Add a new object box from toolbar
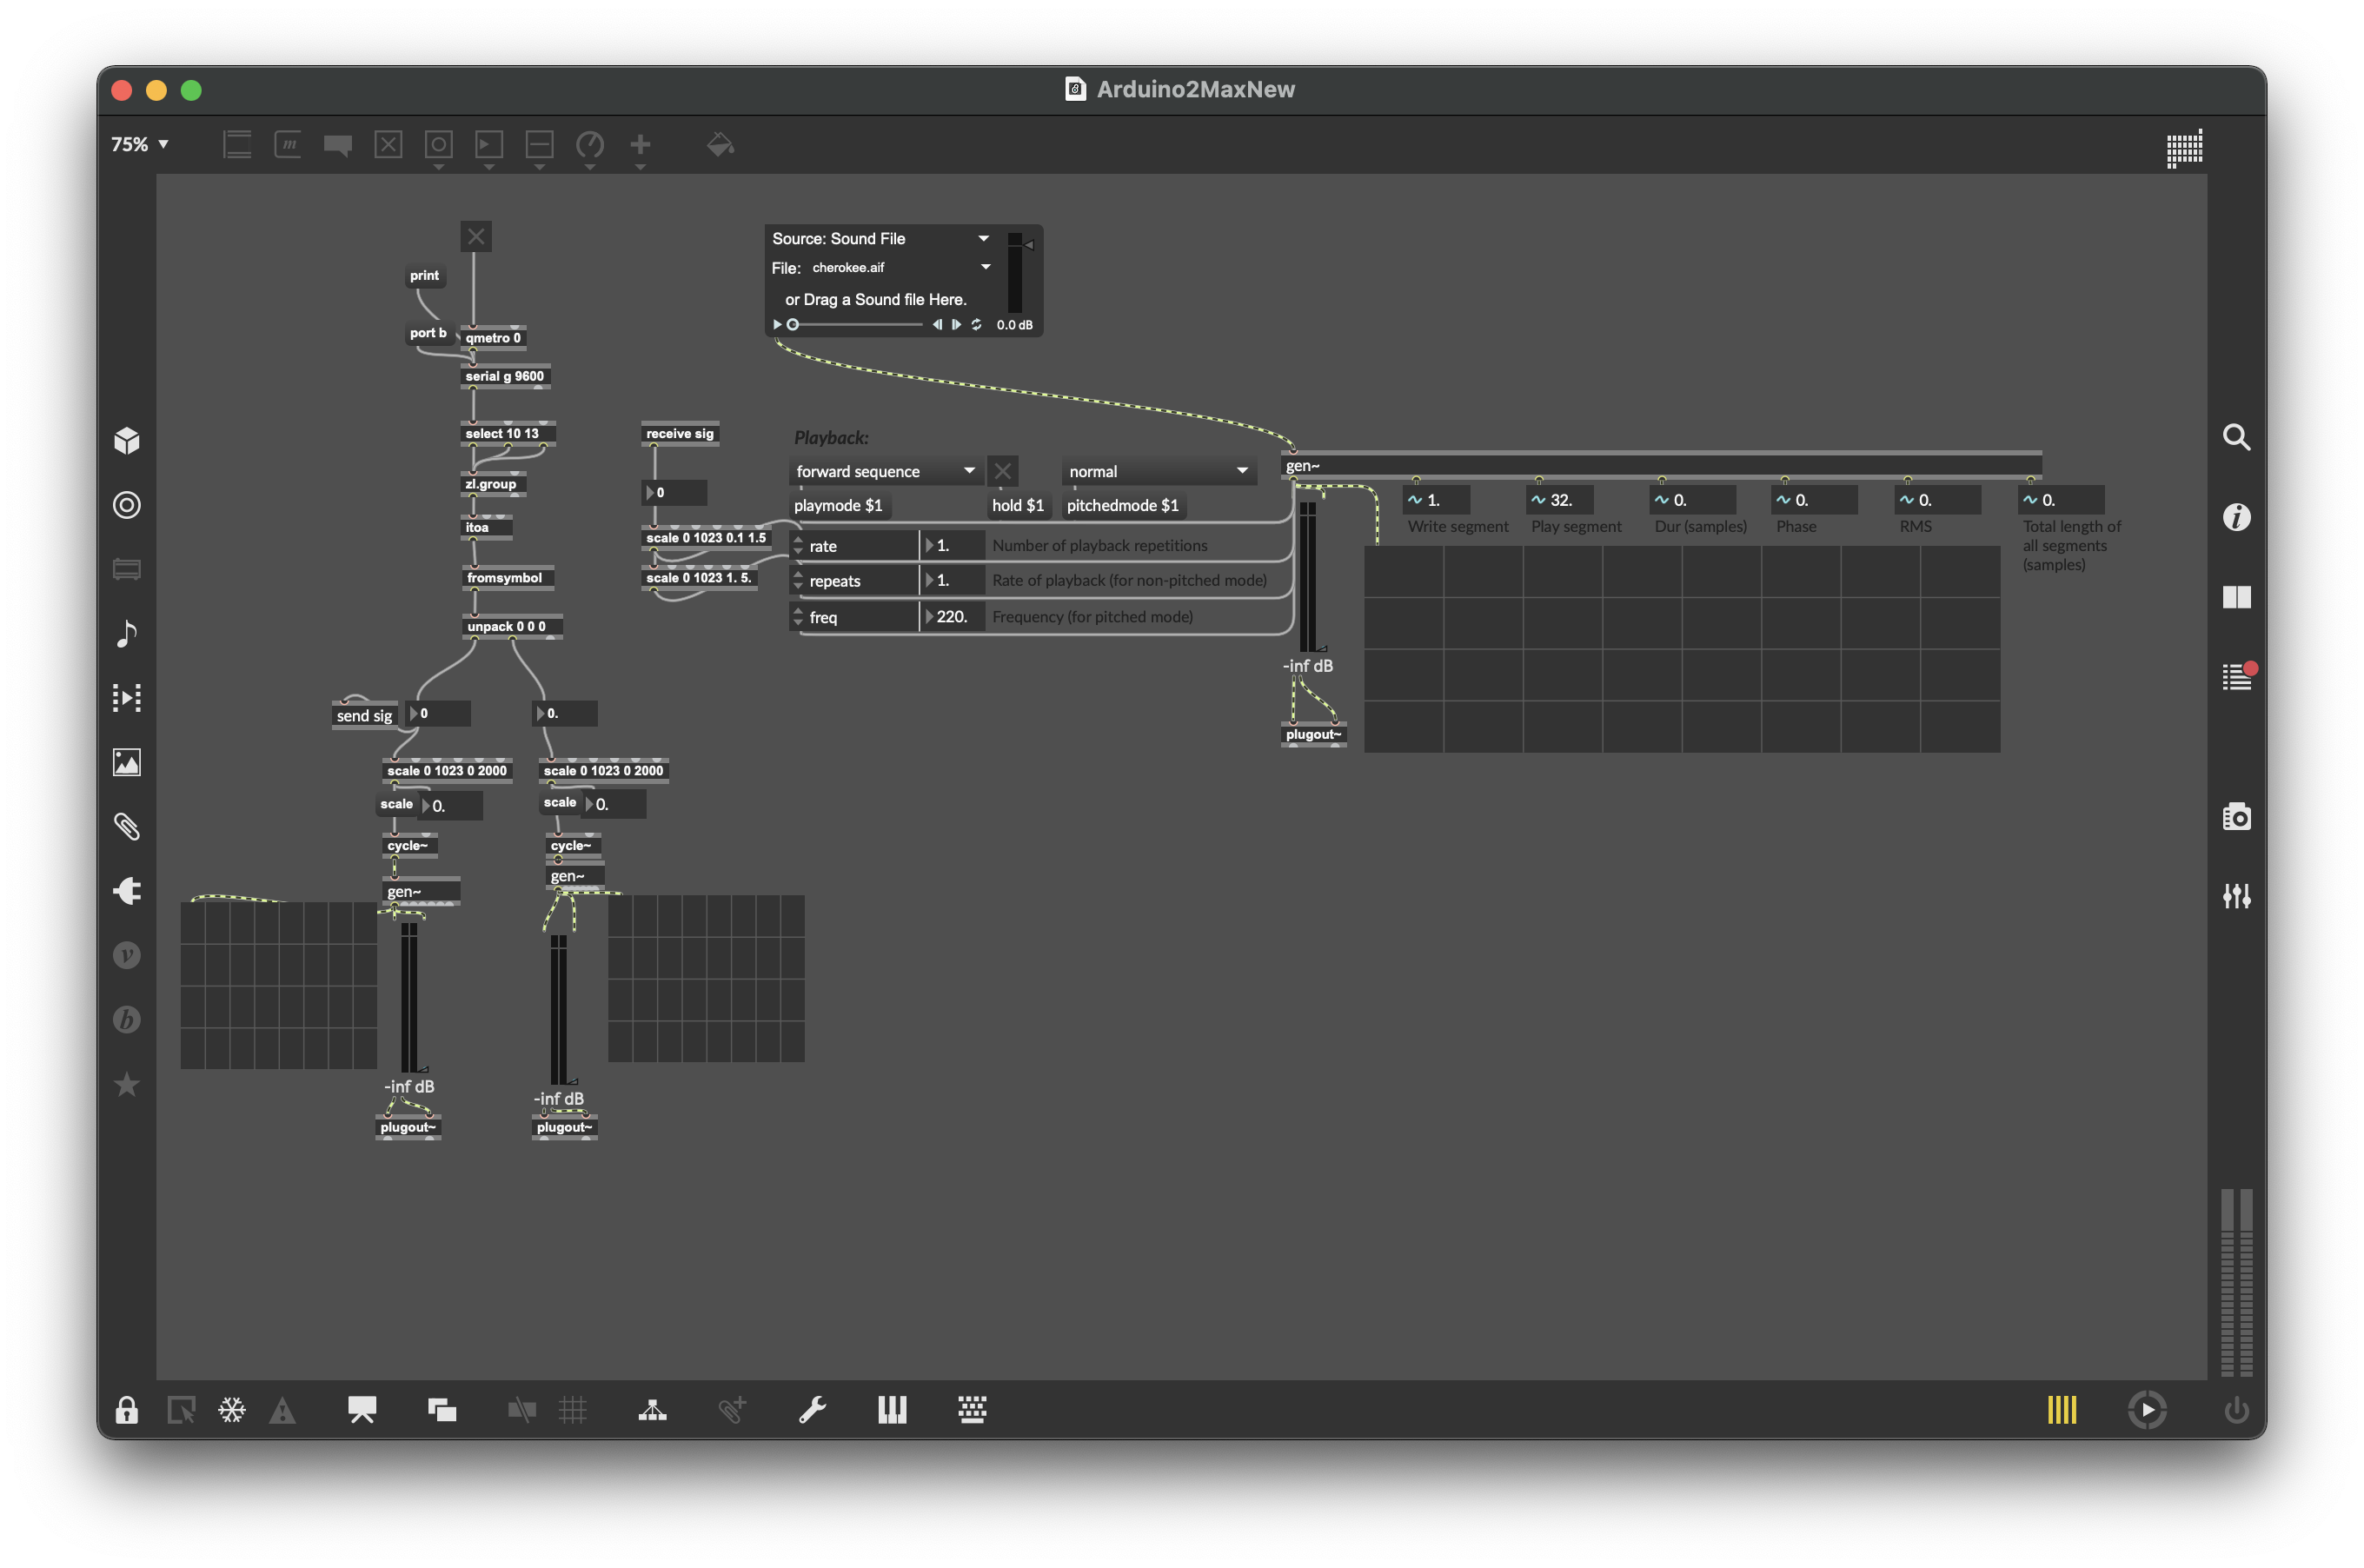The height and width of the screenshot is (1568, 2364). tap(237, 145)
